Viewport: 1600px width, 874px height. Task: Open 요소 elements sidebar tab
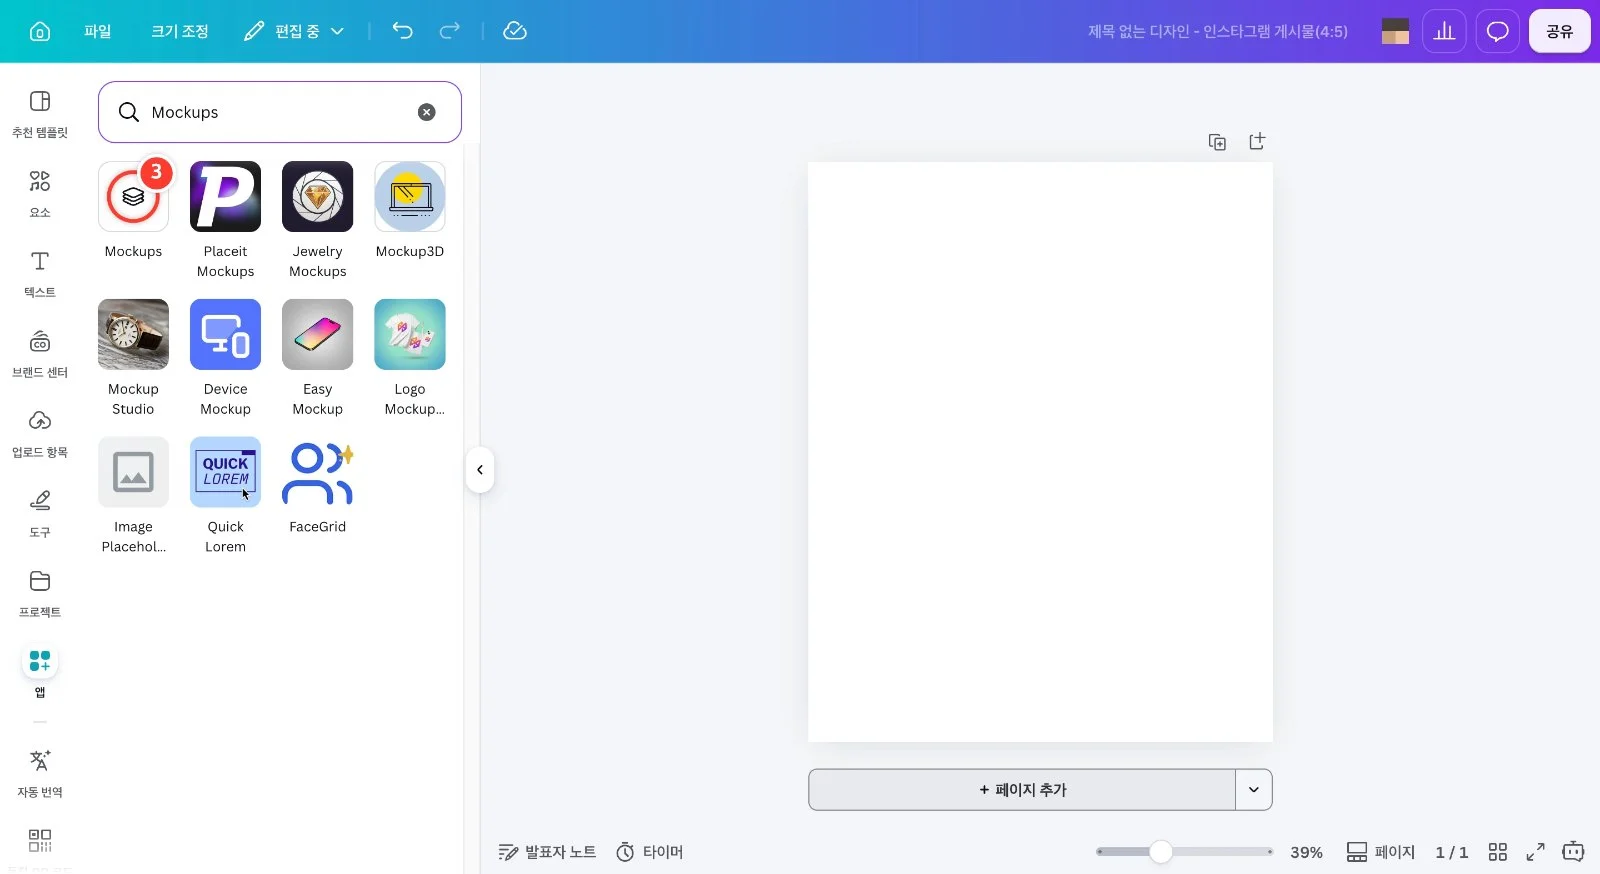tap(40, 194)
